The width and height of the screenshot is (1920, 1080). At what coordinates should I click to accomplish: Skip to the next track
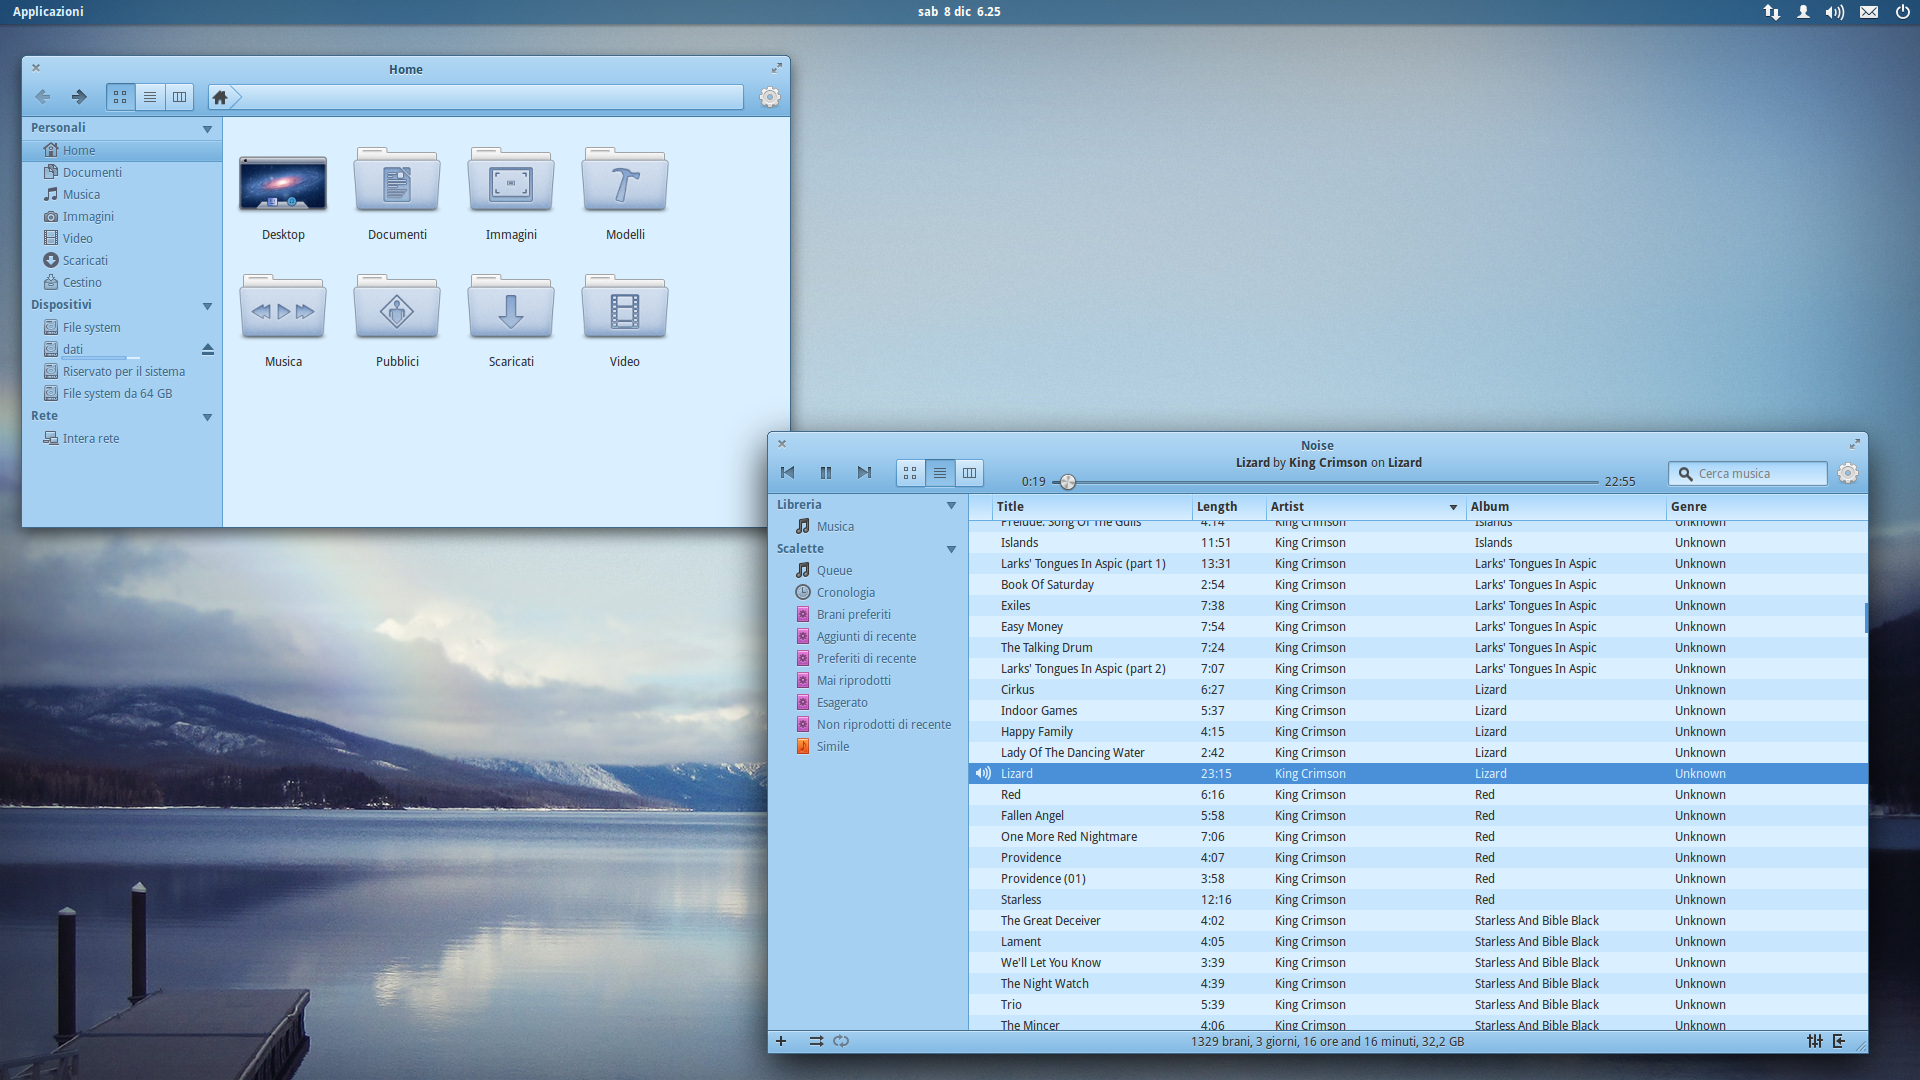[x=864, y=473]
